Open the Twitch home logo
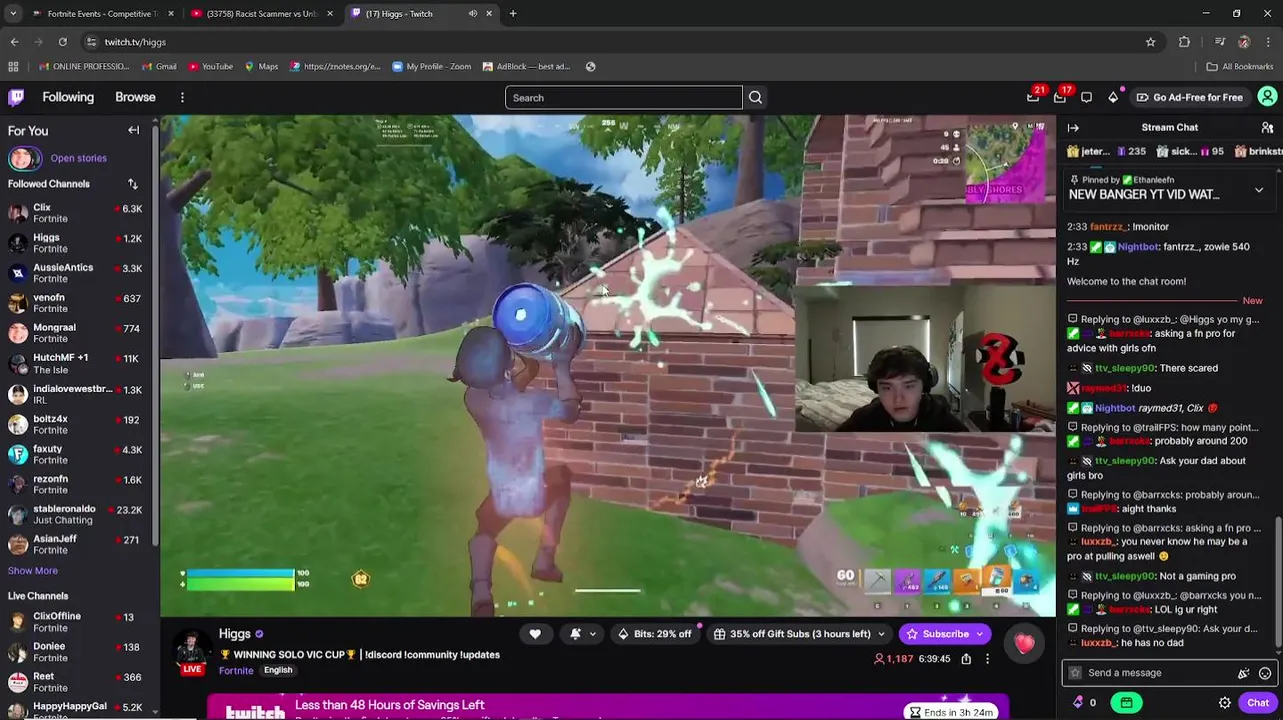 [16, 97]
